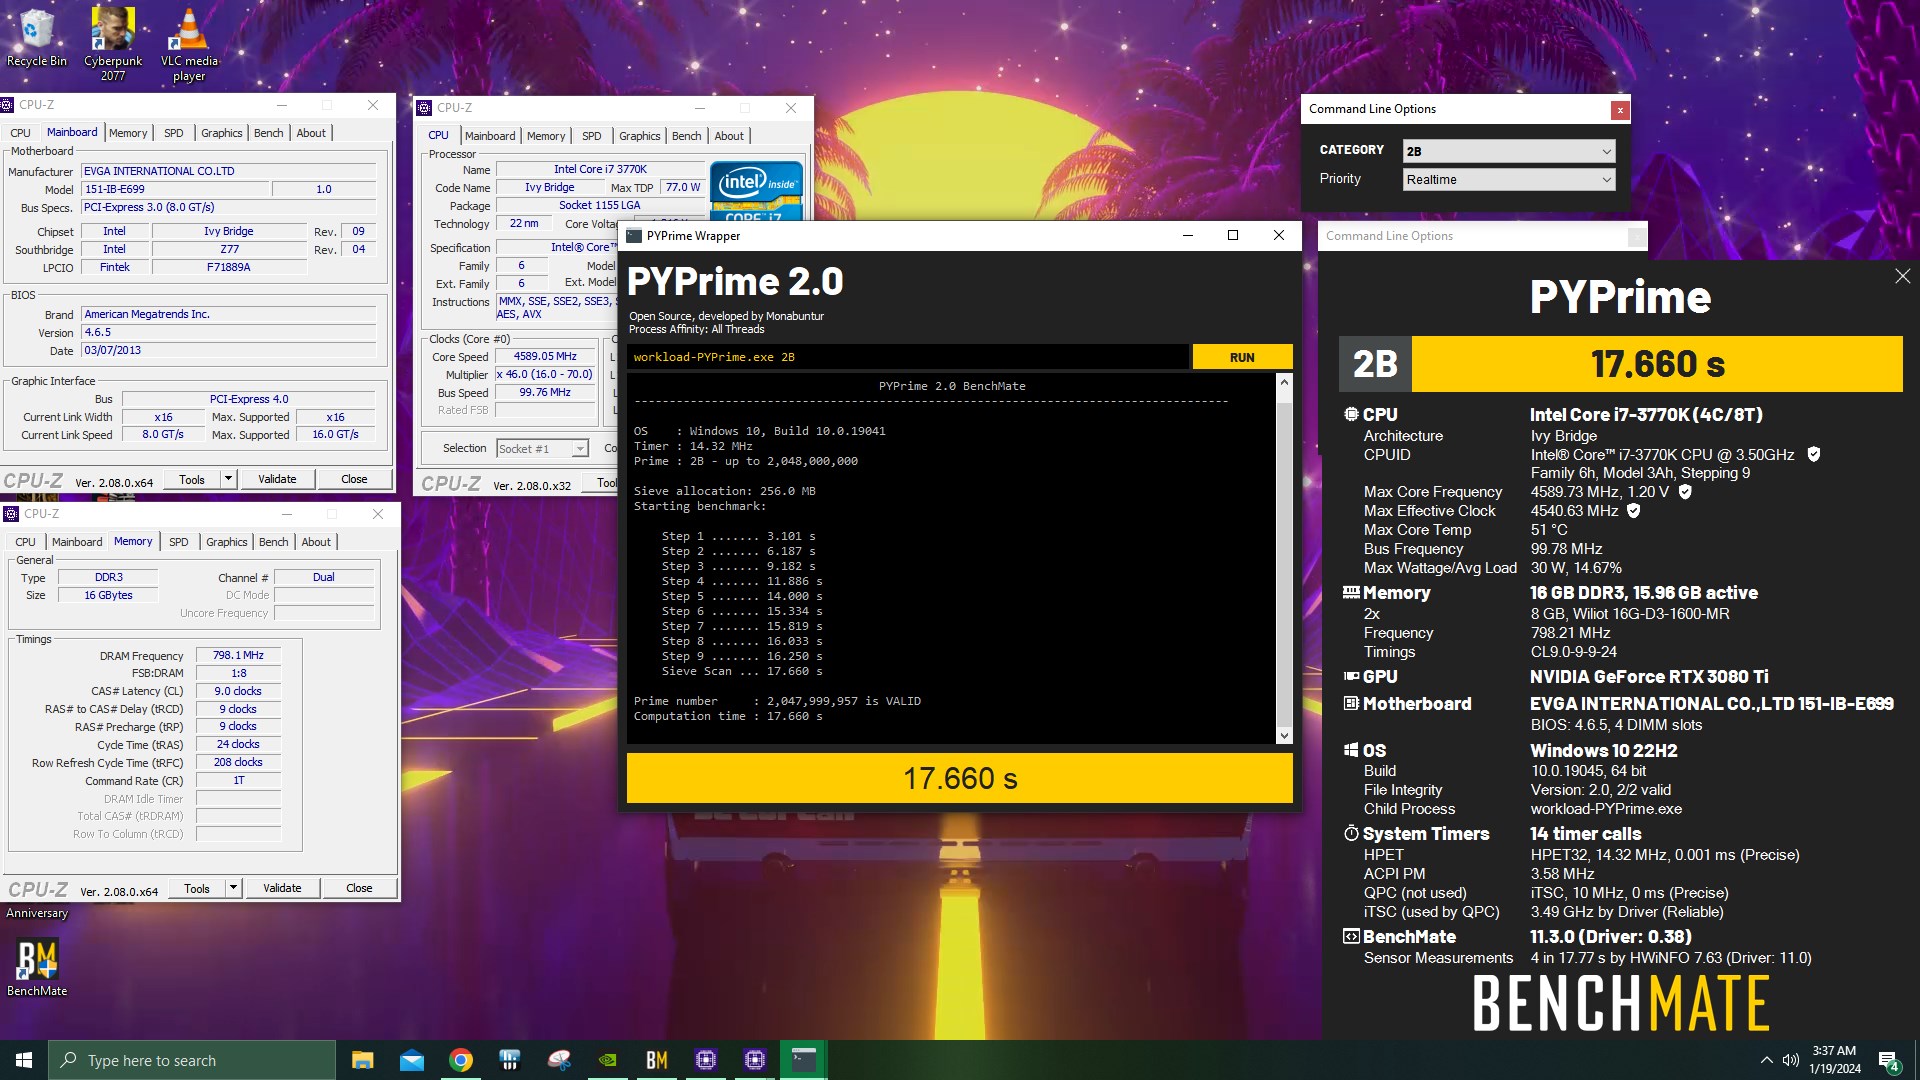The height and width of the screenshot is (1080, 1920).
Task: Click the yellow 17.660 s result bar
Action: 960,778
